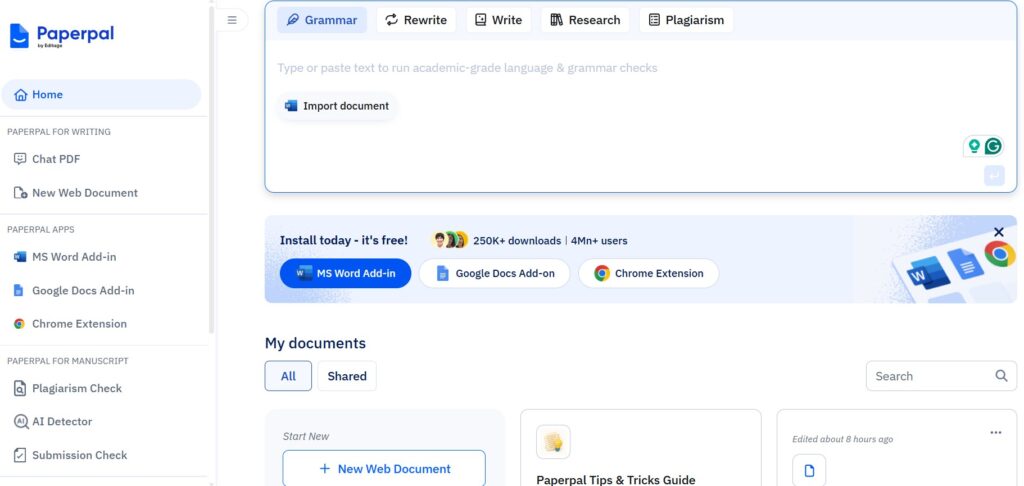Screen dimensions: 1024x486
Task: Click the 'Start New' label
Action: 306,436
